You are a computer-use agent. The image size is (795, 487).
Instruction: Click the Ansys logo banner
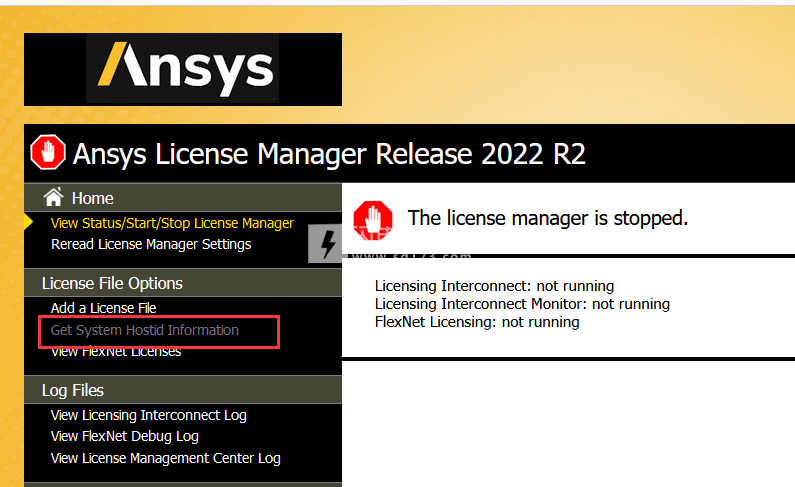[x=183, y=69]
